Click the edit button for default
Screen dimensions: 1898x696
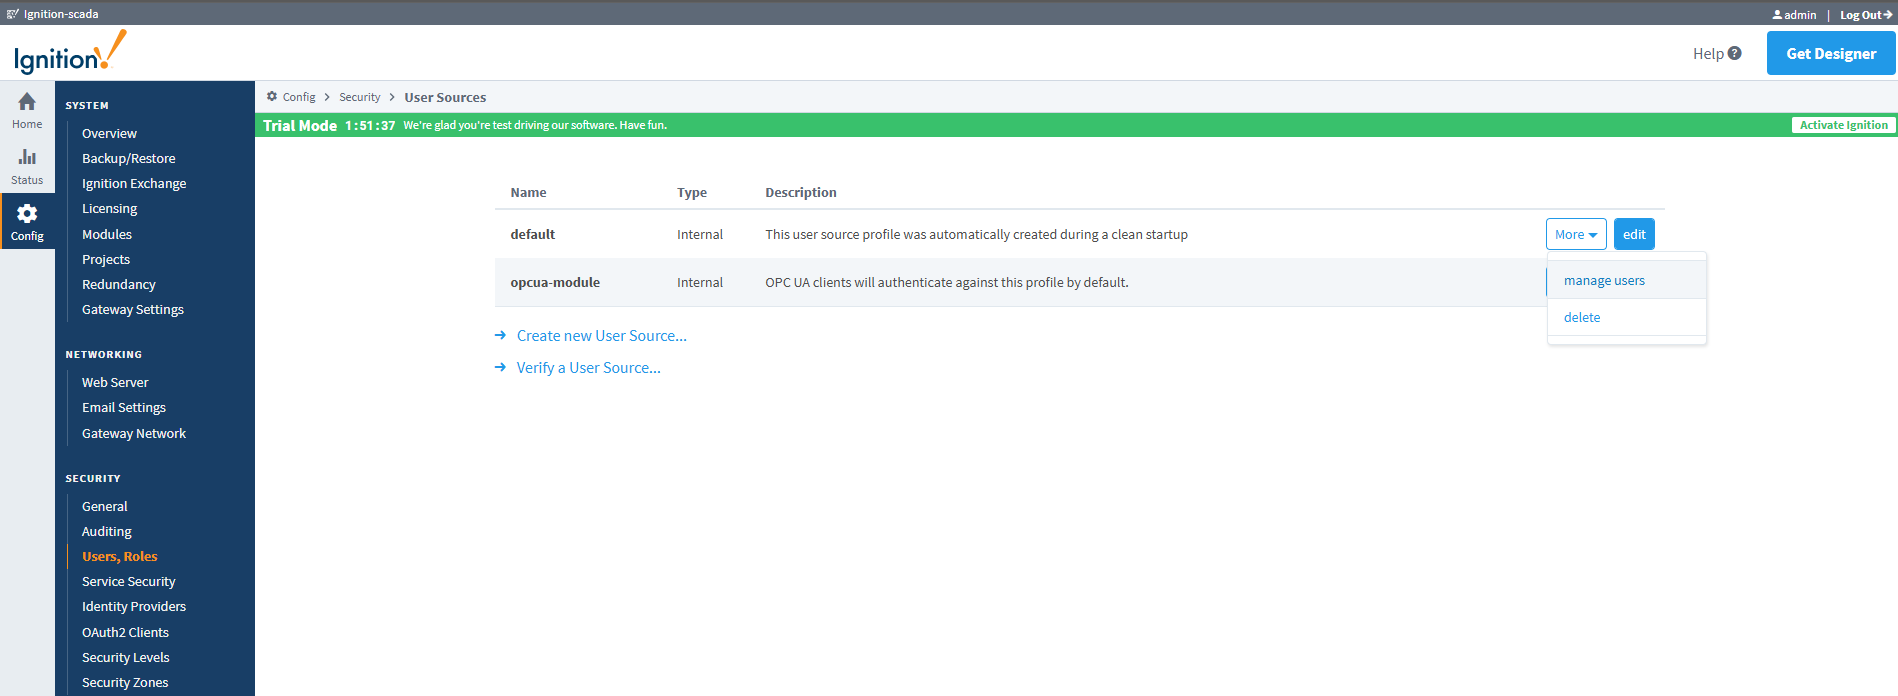pos(1634,234)
